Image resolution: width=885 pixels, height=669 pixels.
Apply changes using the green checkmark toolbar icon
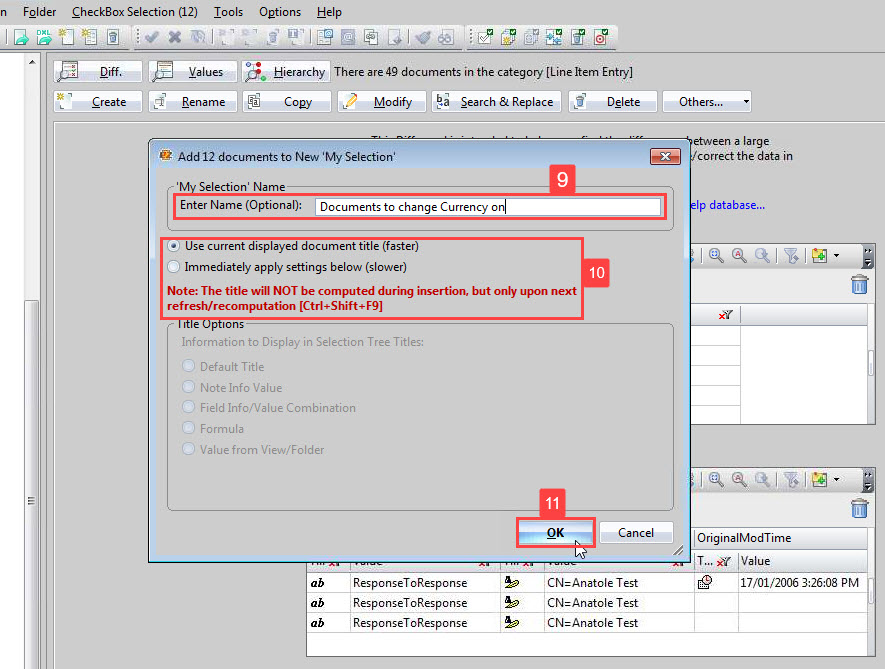[x=152, y=37]
